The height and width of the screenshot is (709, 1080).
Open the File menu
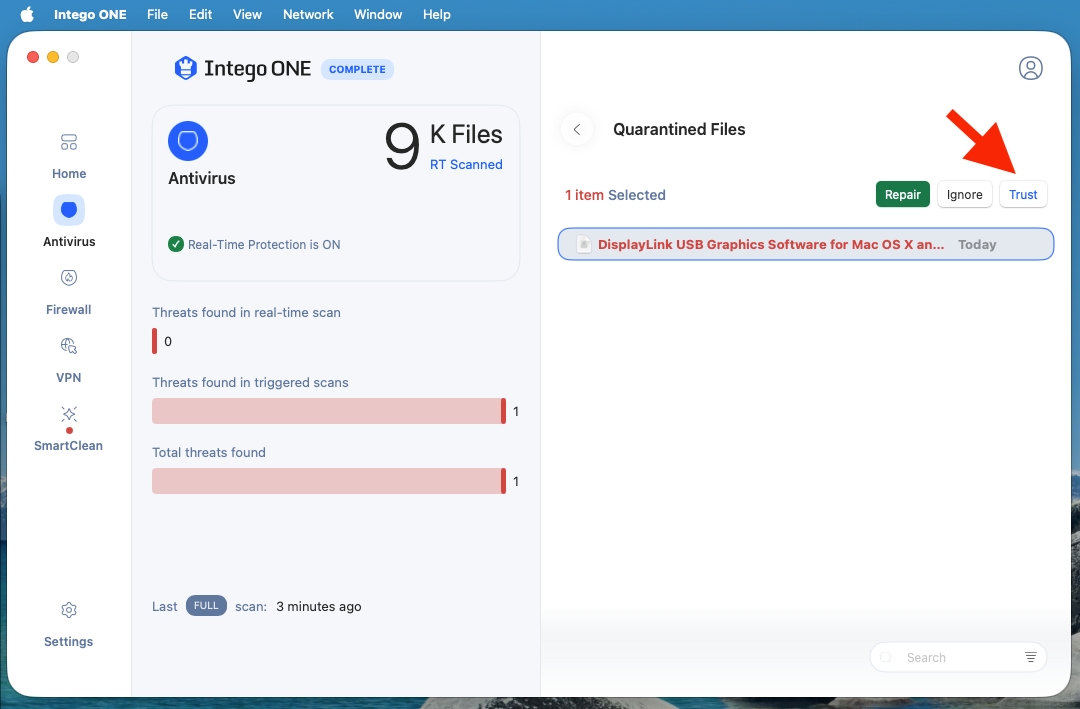coord(157,14)
